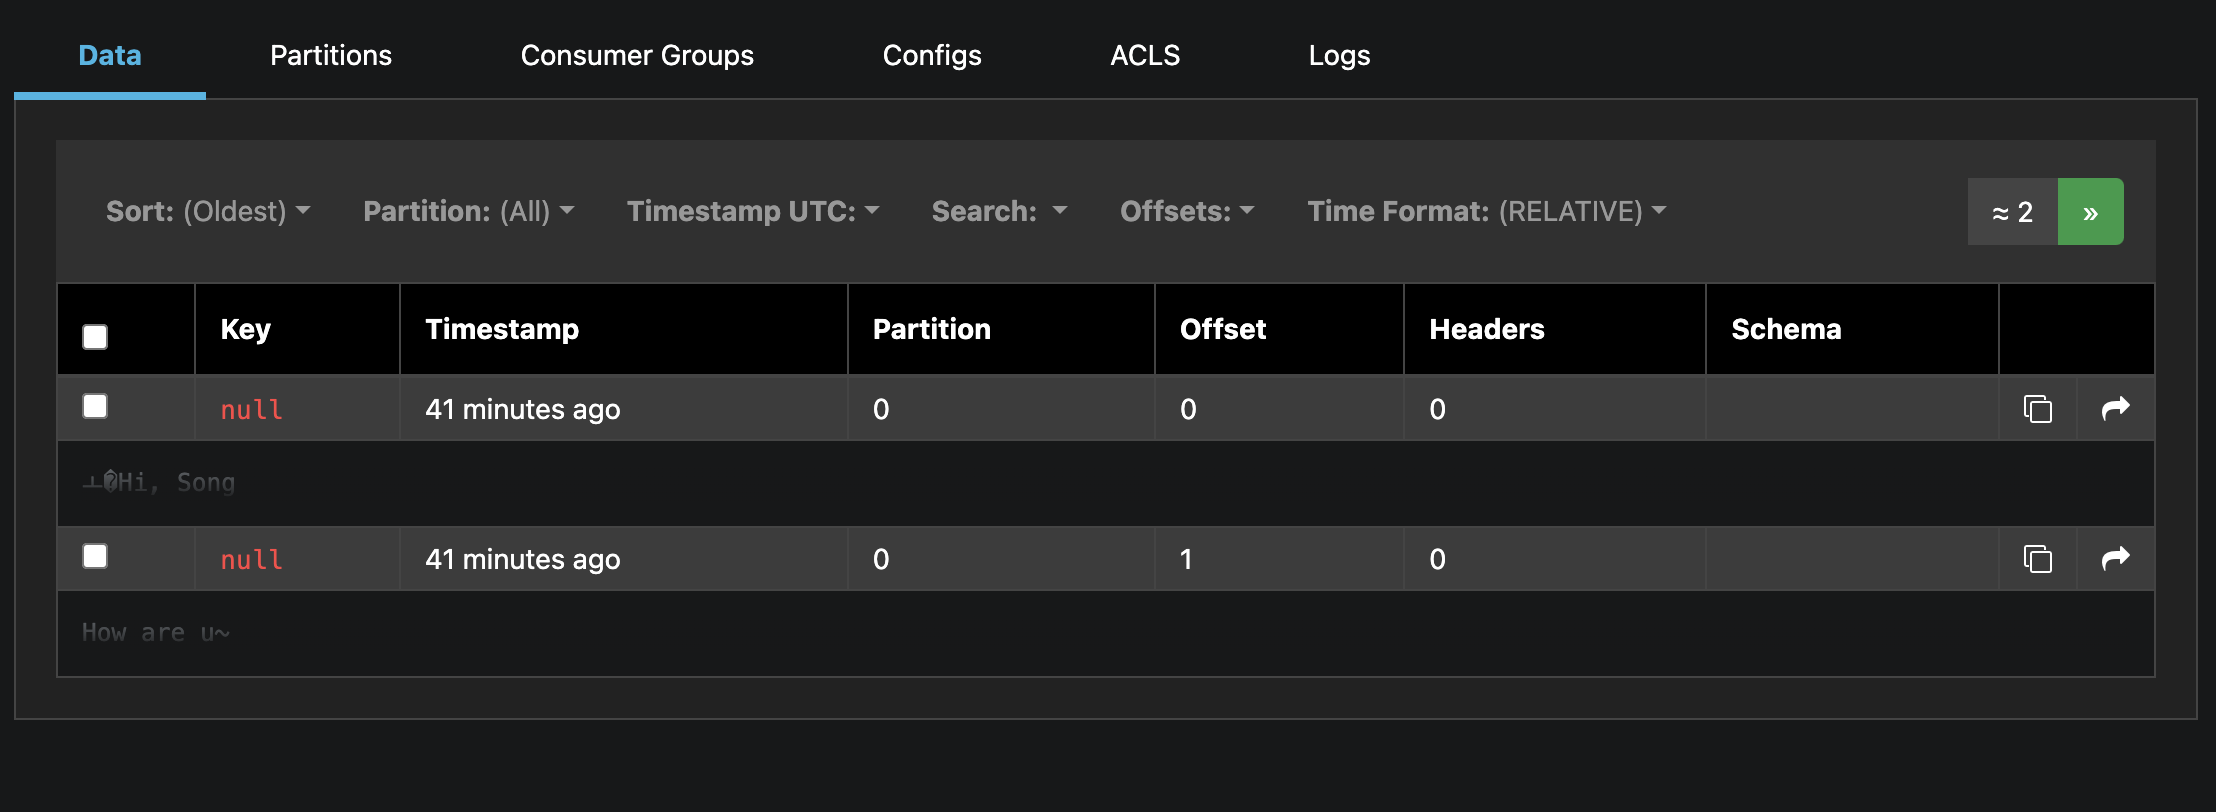Image resolution: width=2216 pixels, height=812 pixels.
Task: Switch to the Partitions tab
Action: tap(331, 55)
